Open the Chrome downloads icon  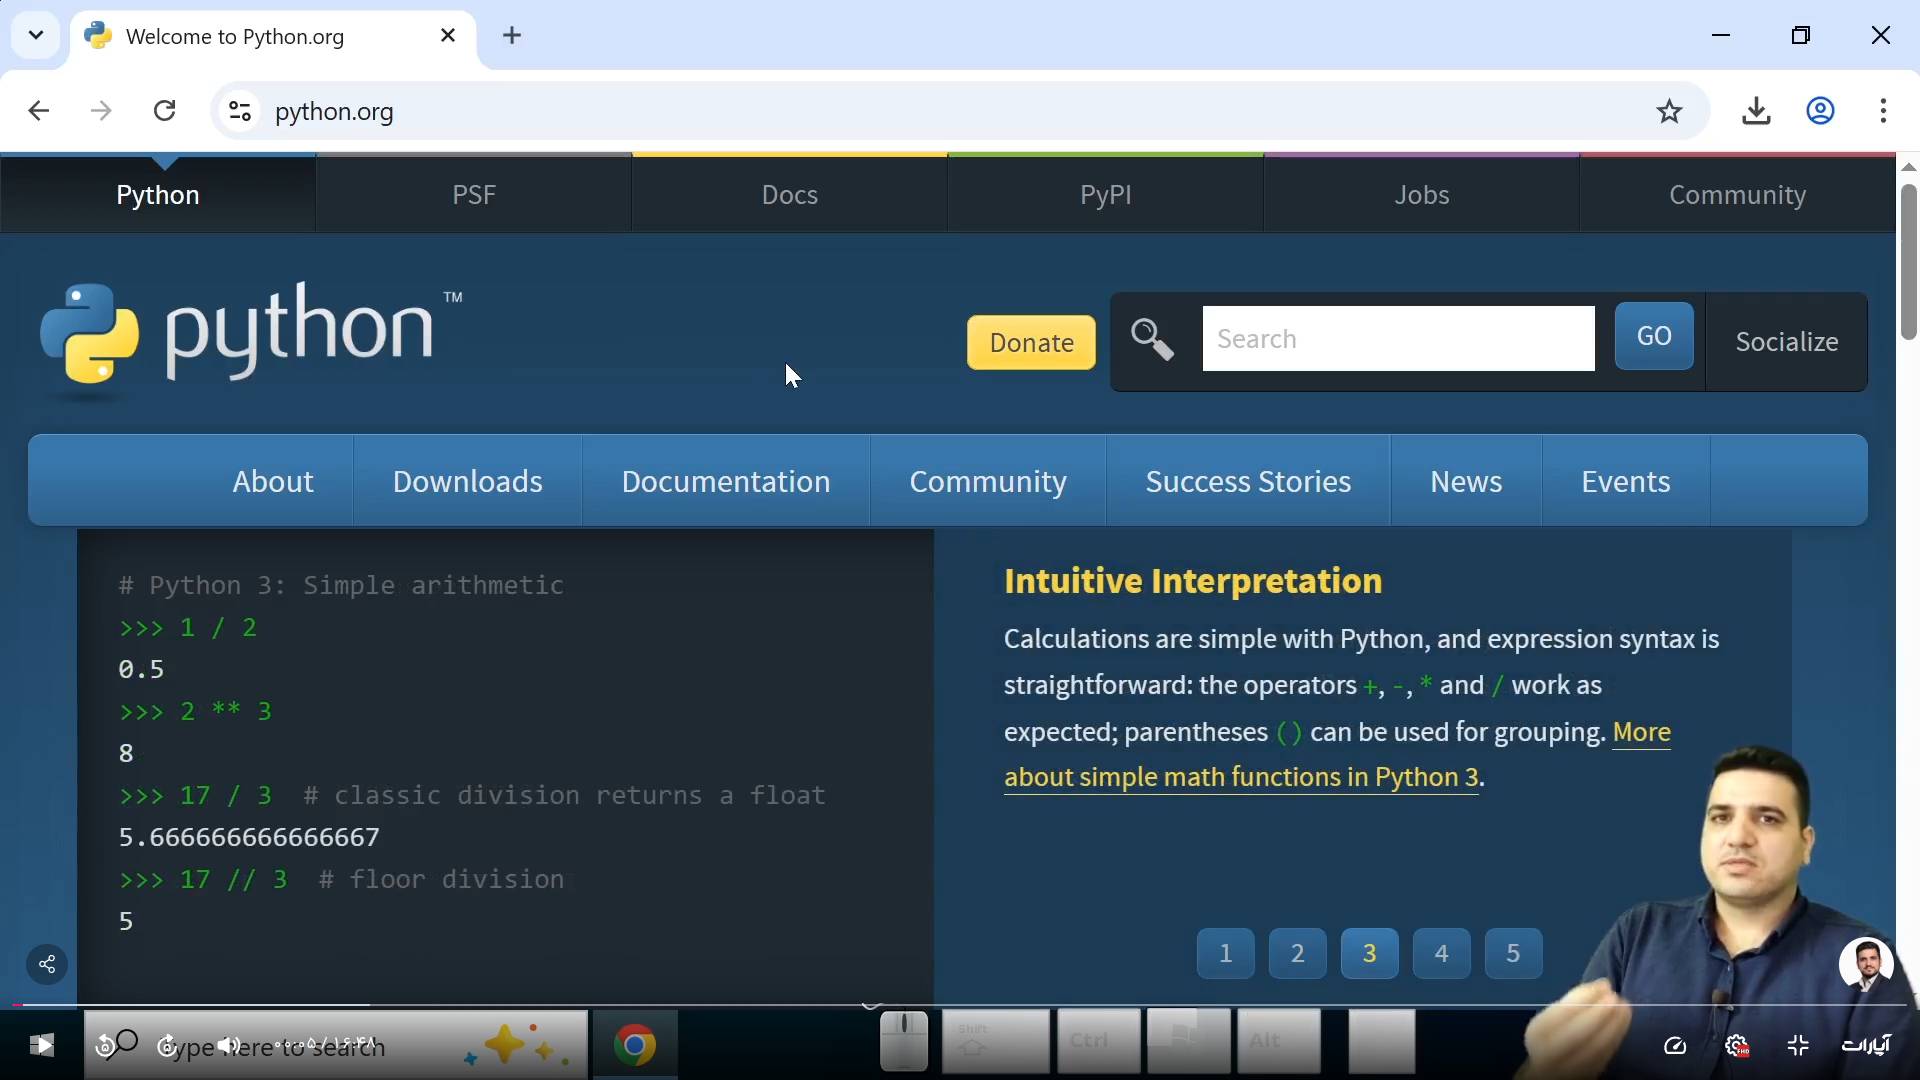pos(1757,111)
